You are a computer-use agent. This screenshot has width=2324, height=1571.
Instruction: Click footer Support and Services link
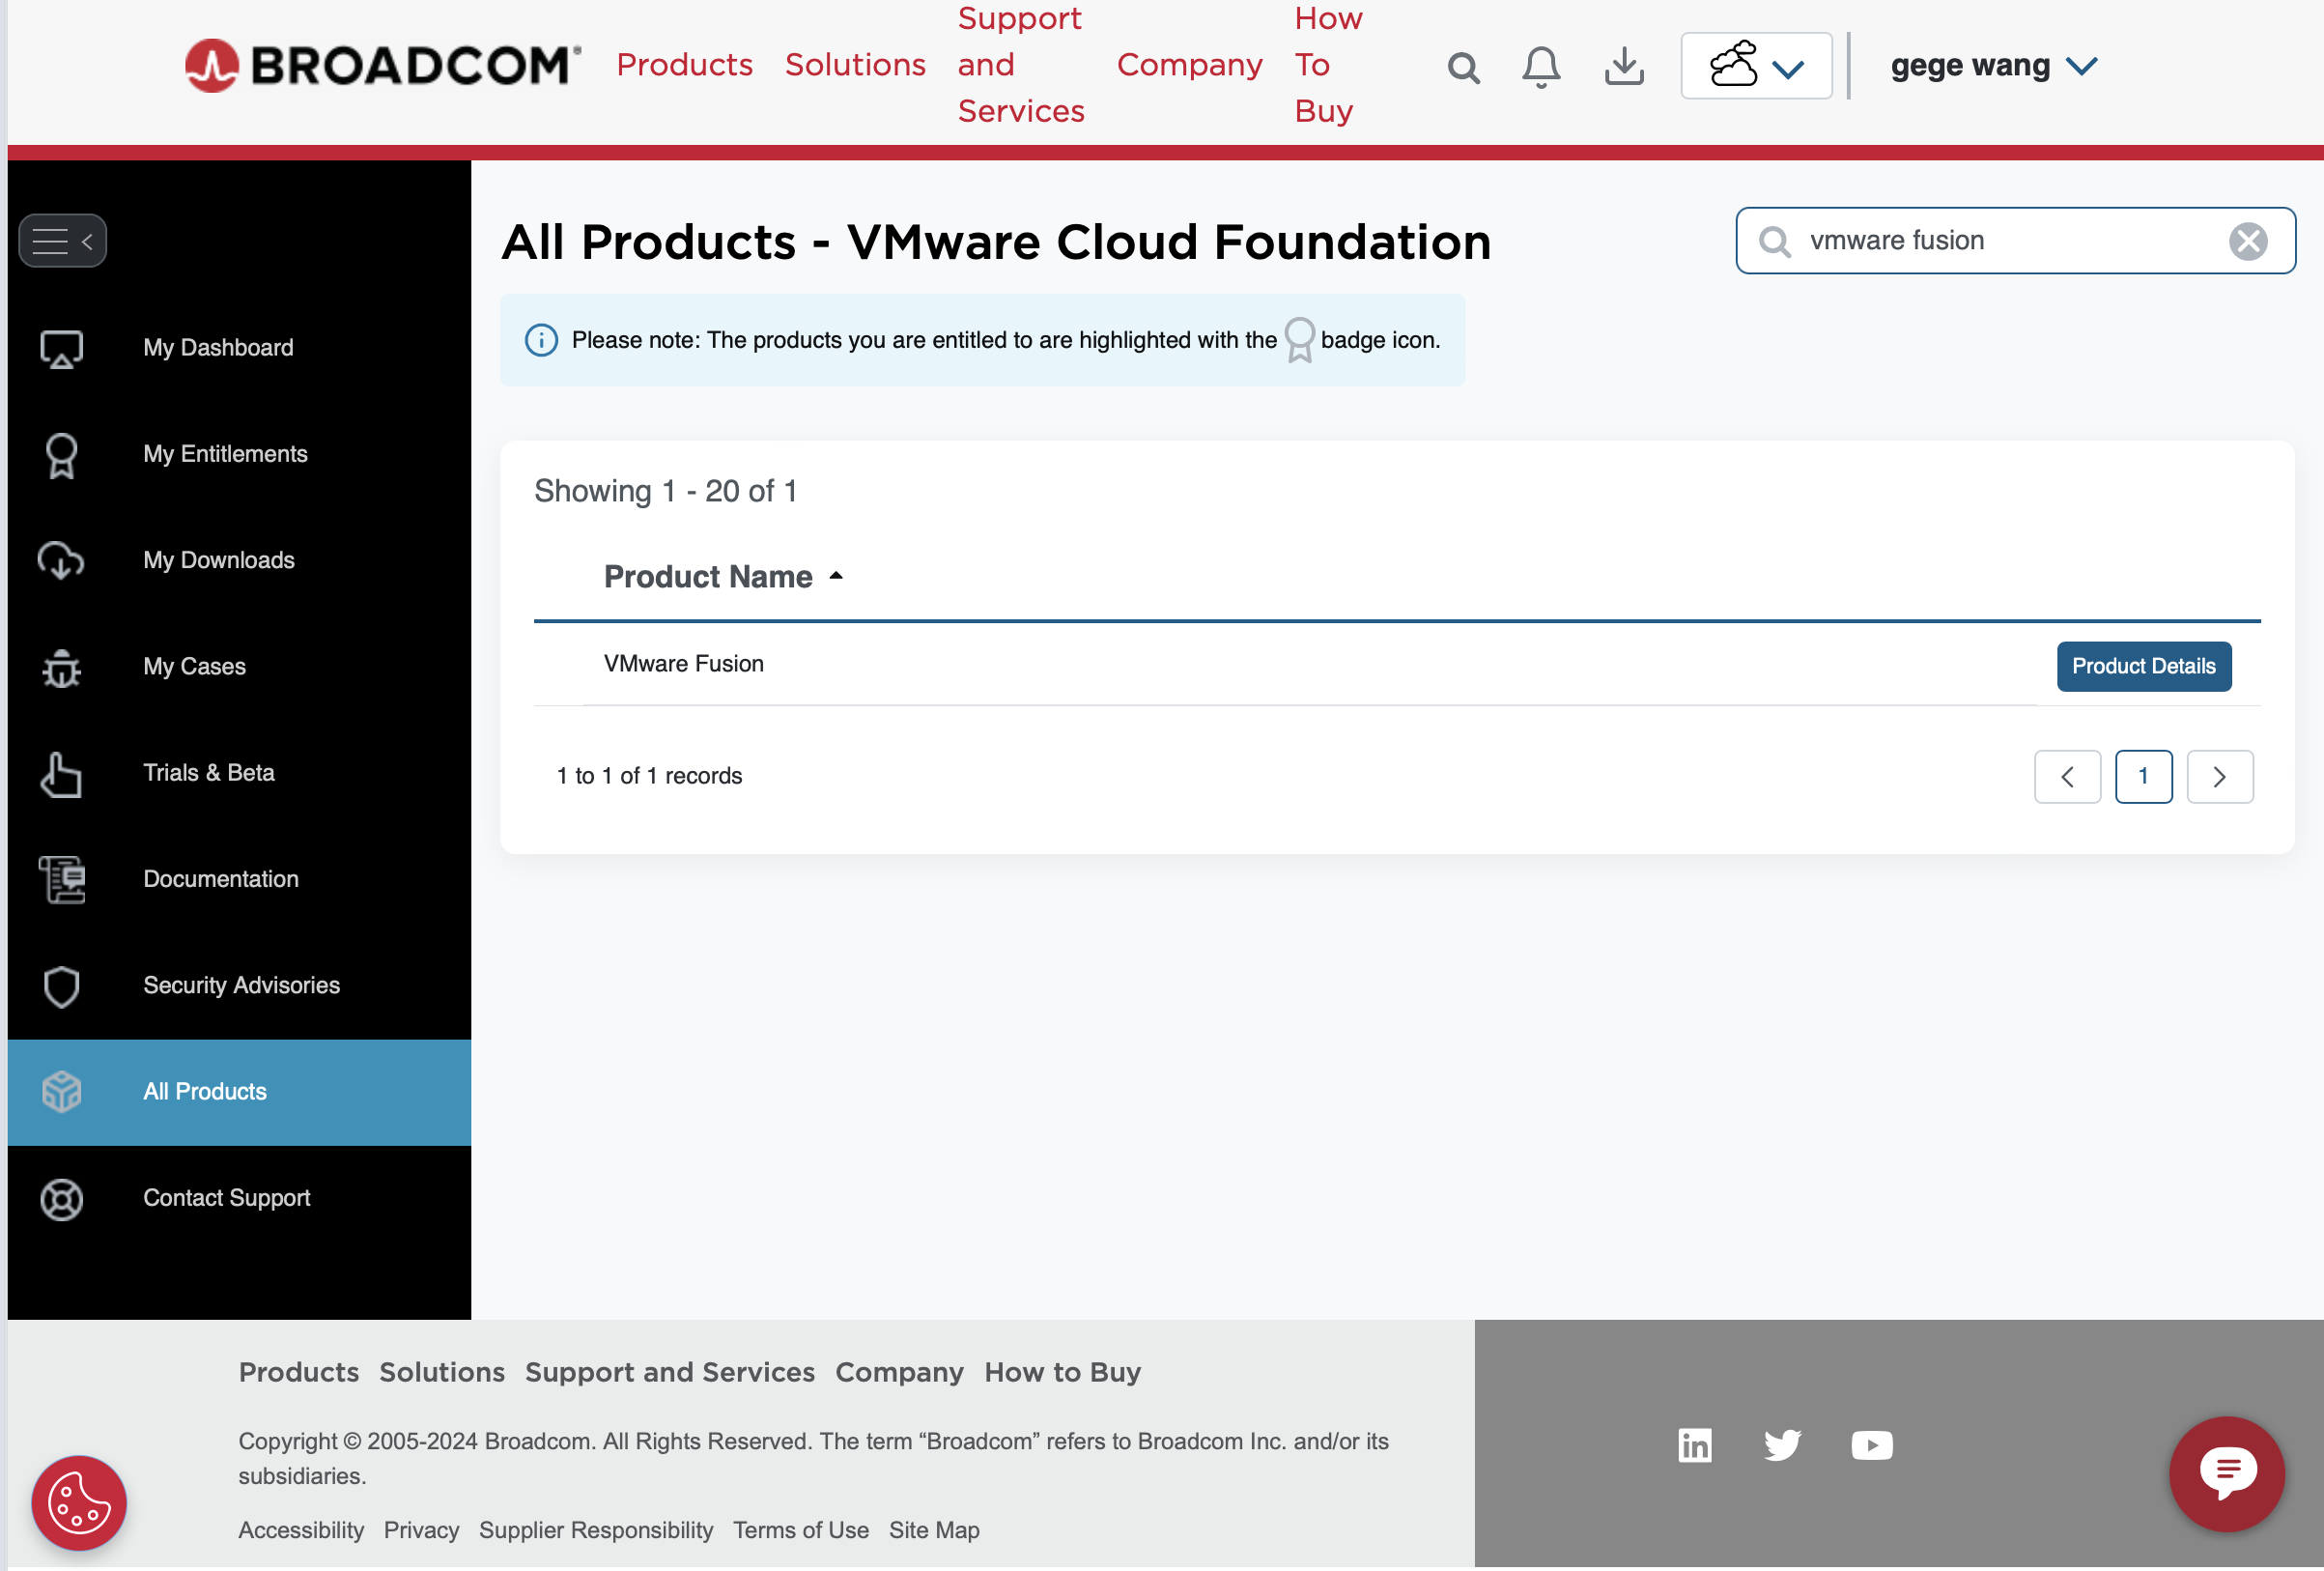(x=670, y=1372)
